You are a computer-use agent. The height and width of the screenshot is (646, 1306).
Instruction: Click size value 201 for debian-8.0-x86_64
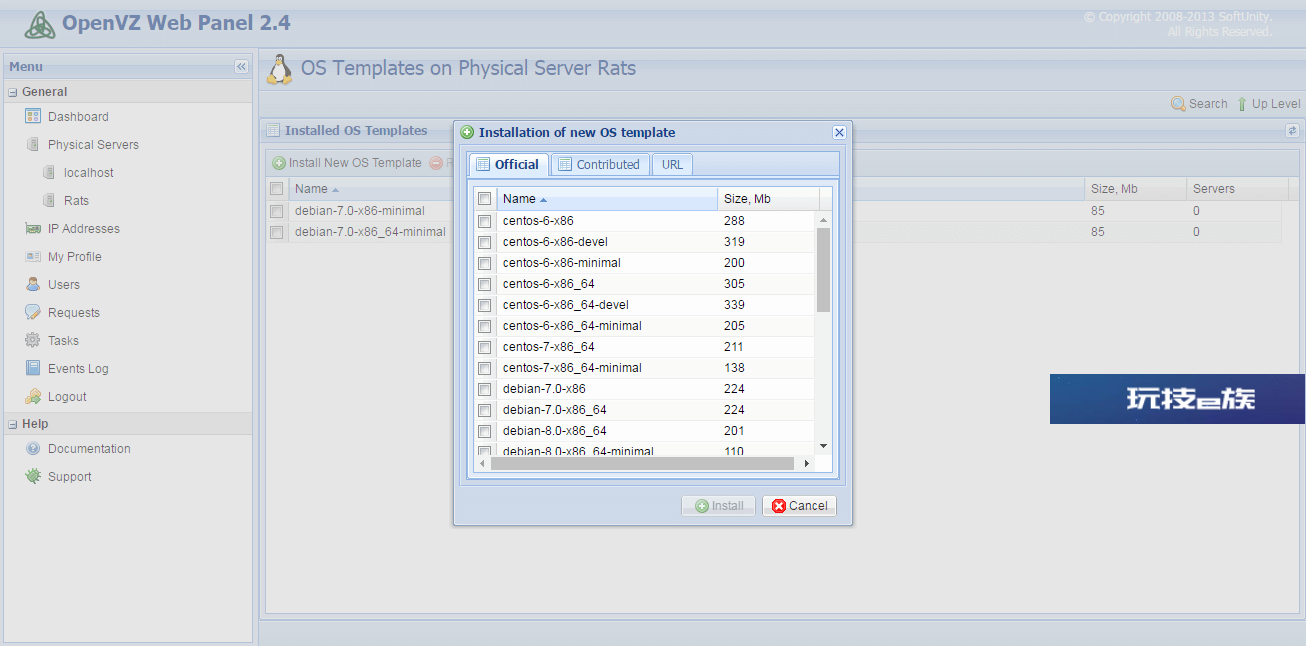click(x=734, y=431)
